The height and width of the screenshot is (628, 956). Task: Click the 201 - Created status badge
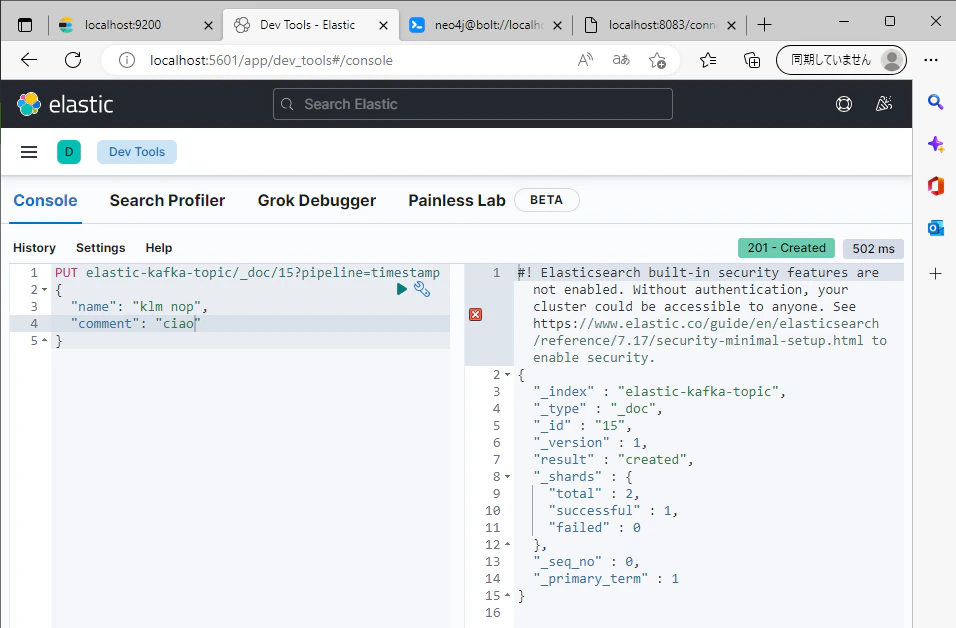(786, 248)
